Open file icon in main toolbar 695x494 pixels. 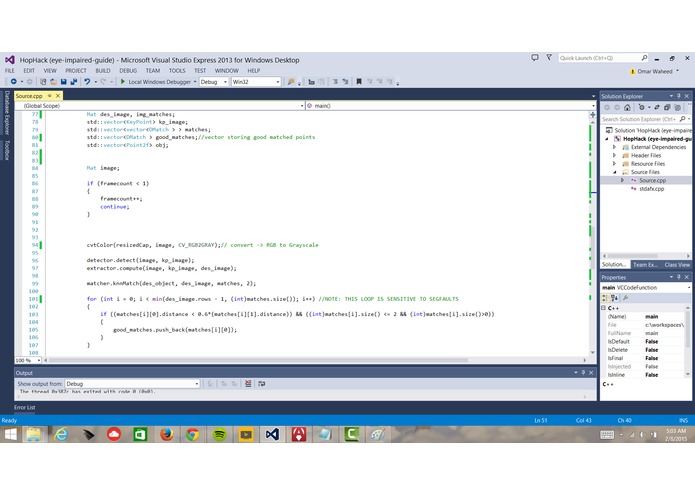tap(53, 82)
